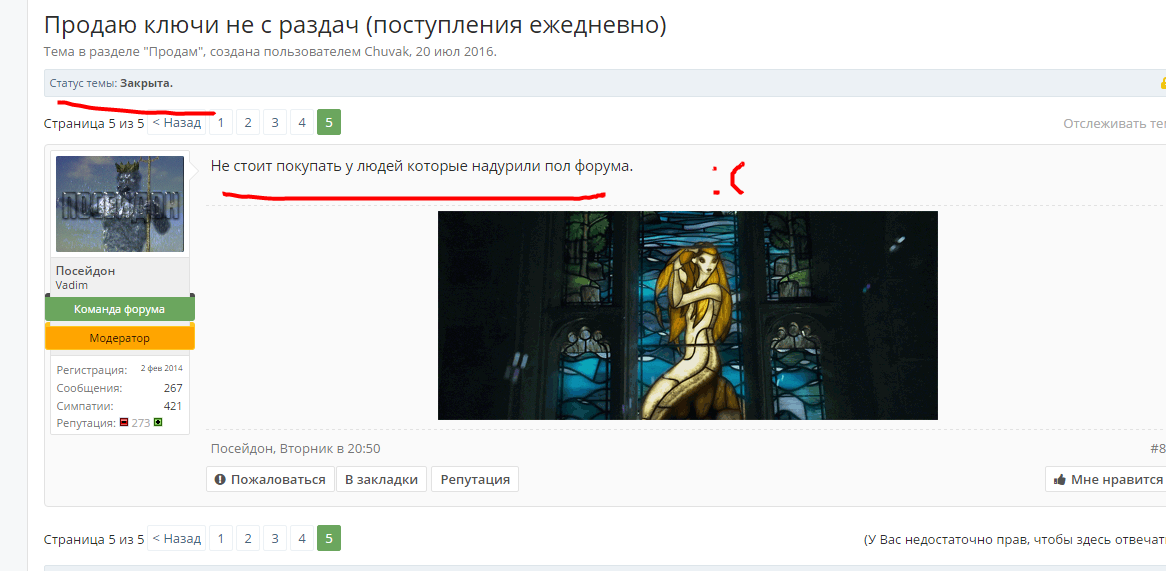The height and width of the screenshot is (571, 1166).
Task: Click < Назад in the lower pagination
Action: coord(176,538)
